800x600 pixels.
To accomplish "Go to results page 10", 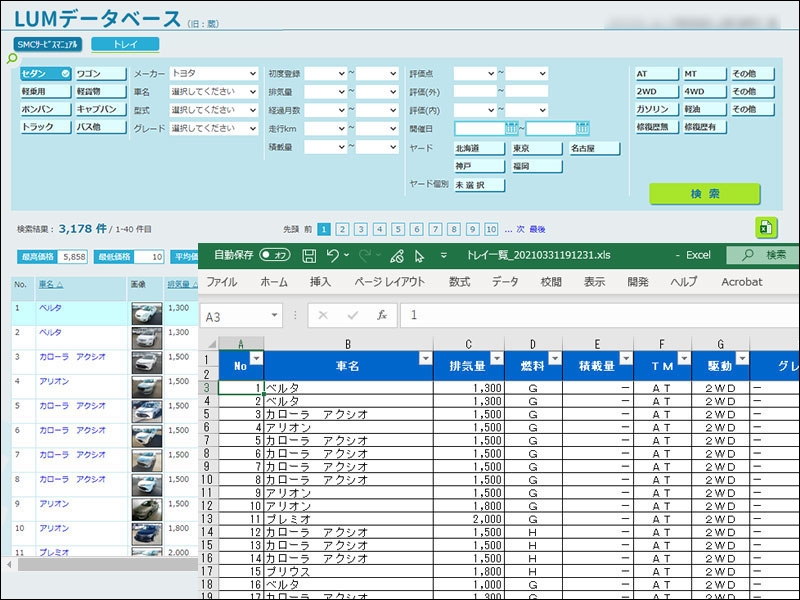I will click(x=491, y=229).
